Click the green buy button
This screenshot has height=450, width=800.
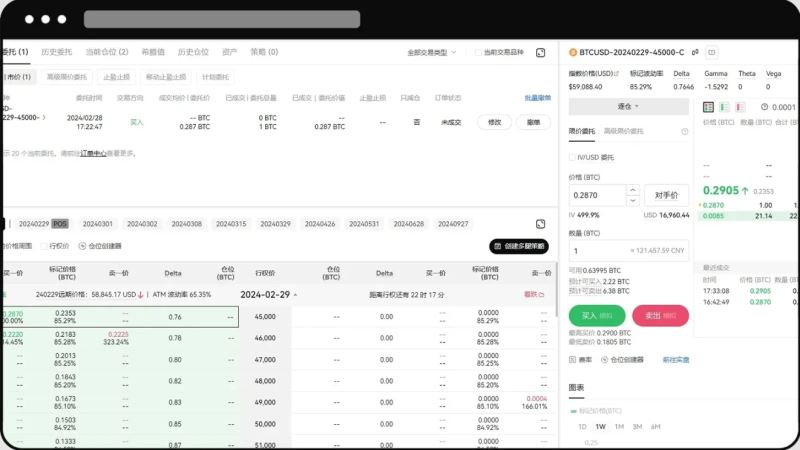click(x=597, y=316)
